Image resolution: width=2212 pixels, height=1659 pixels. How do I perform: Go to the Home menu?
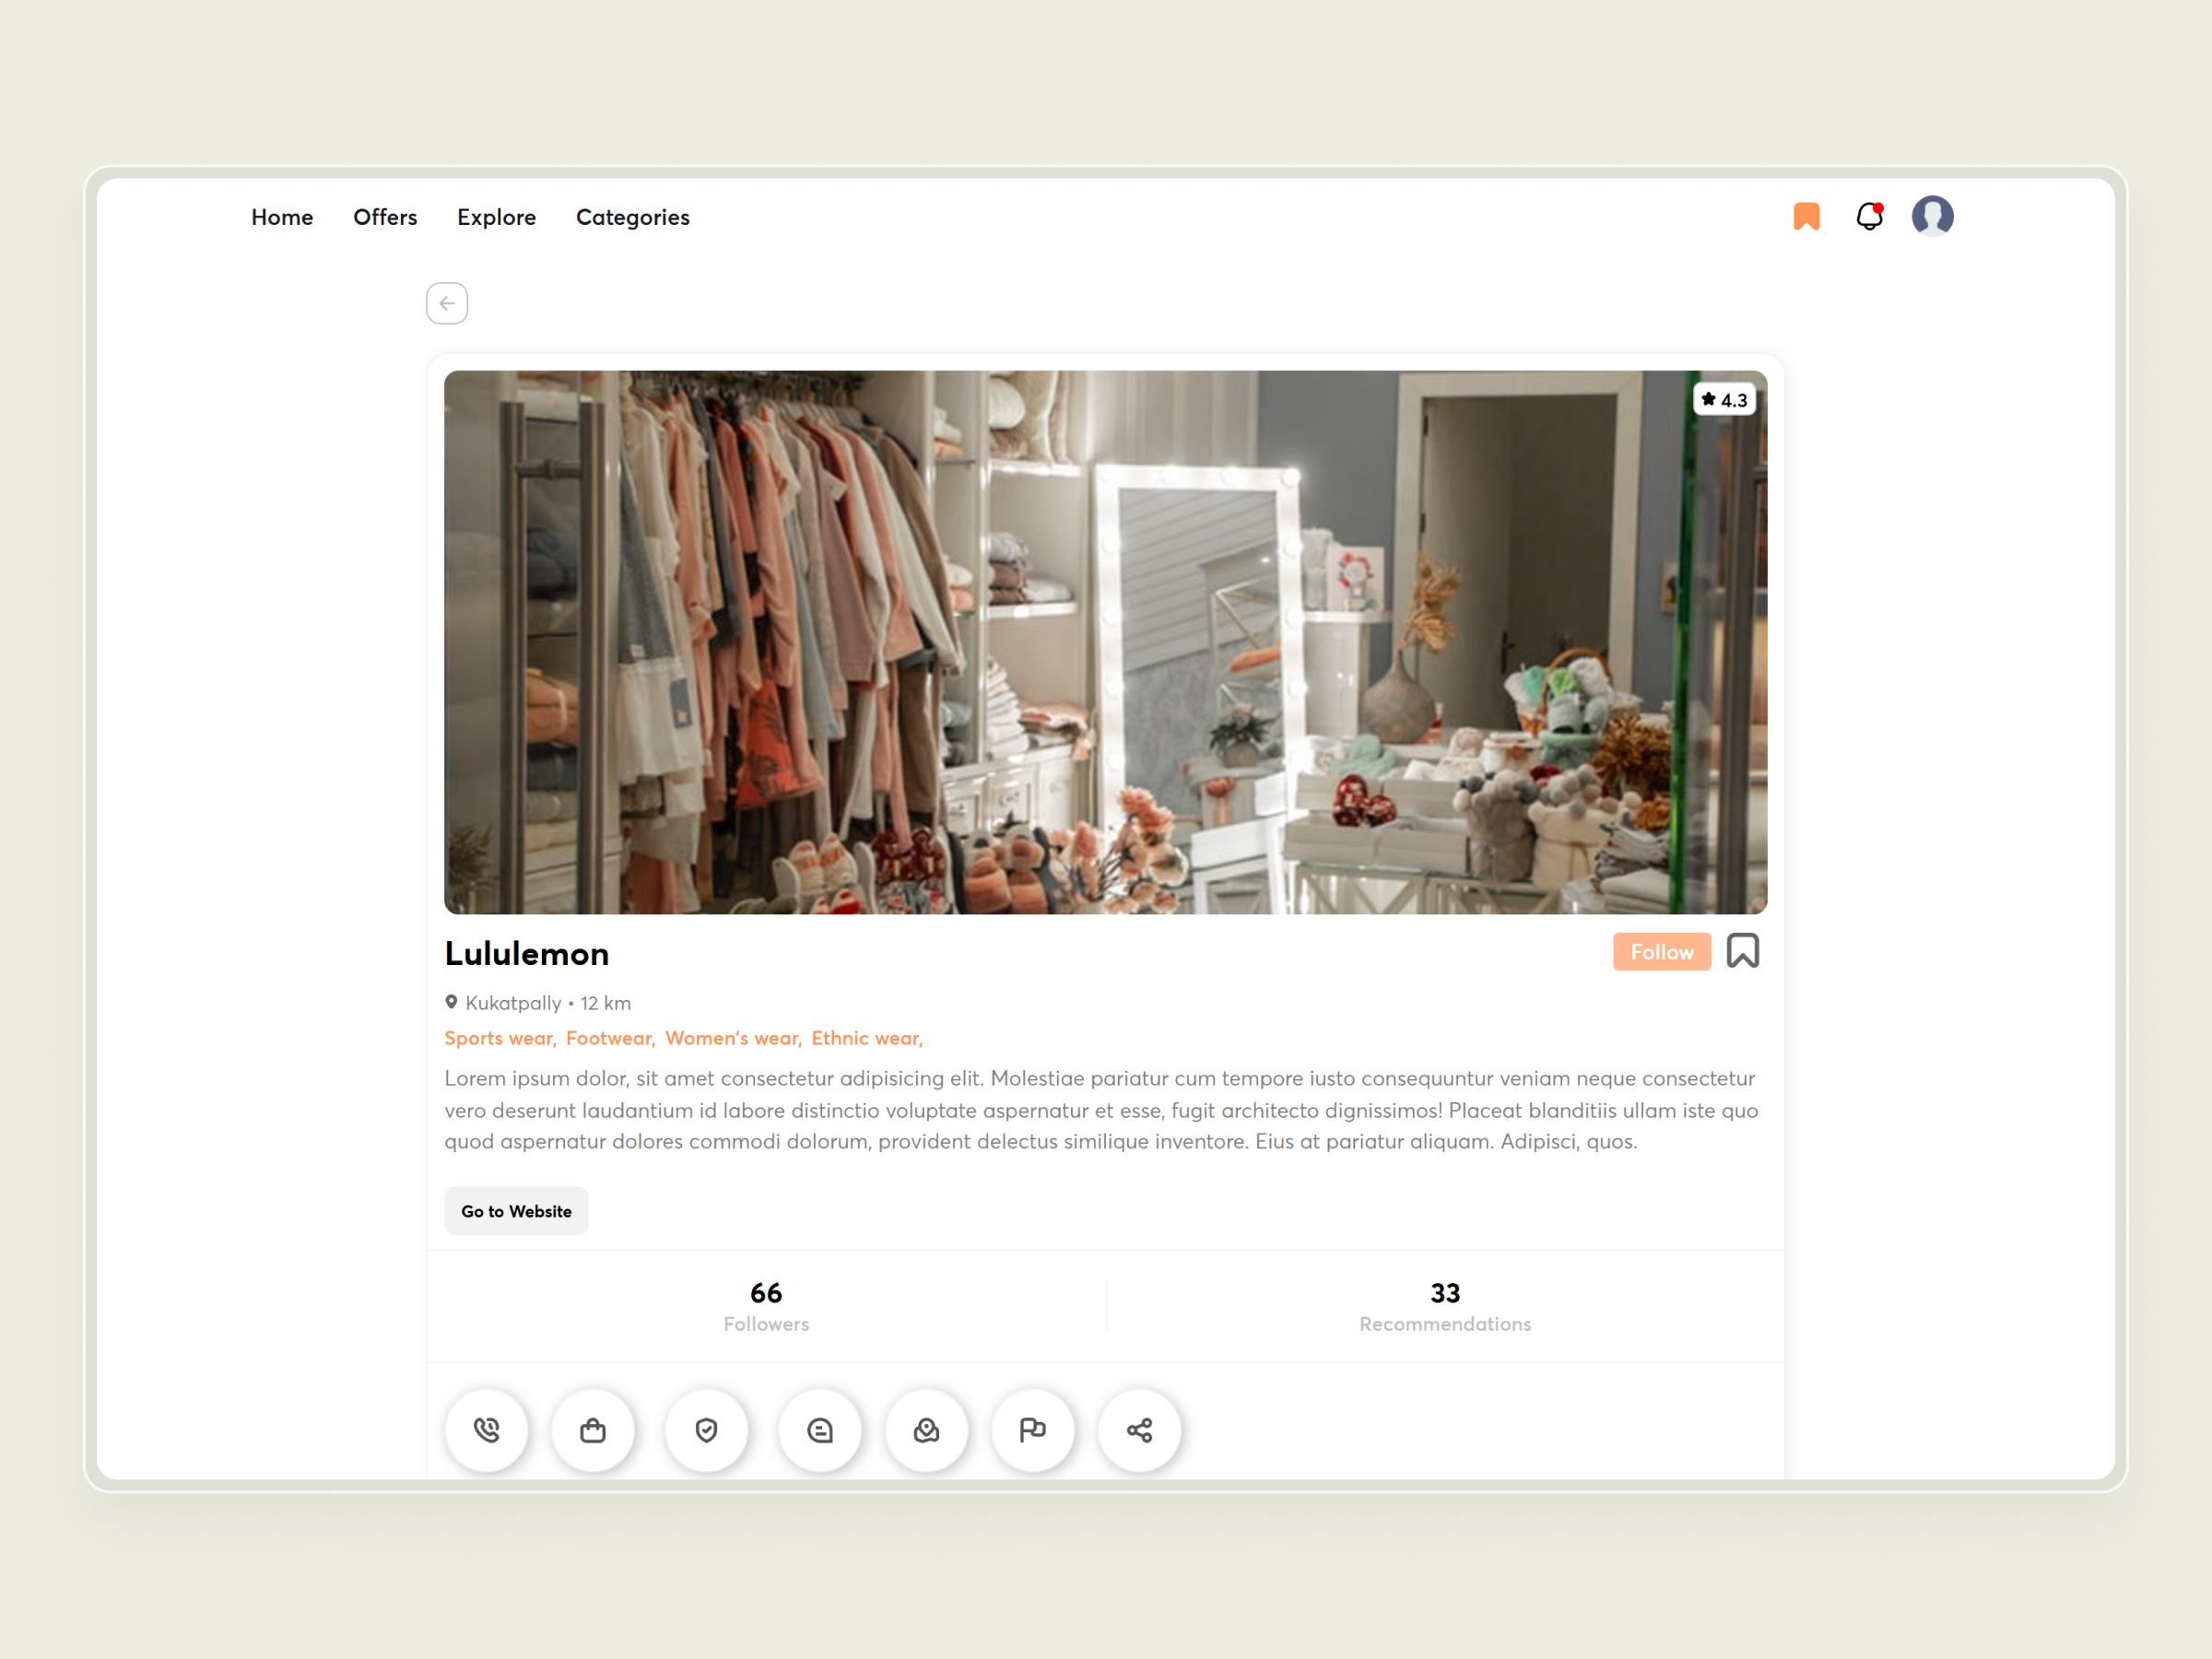282,217
